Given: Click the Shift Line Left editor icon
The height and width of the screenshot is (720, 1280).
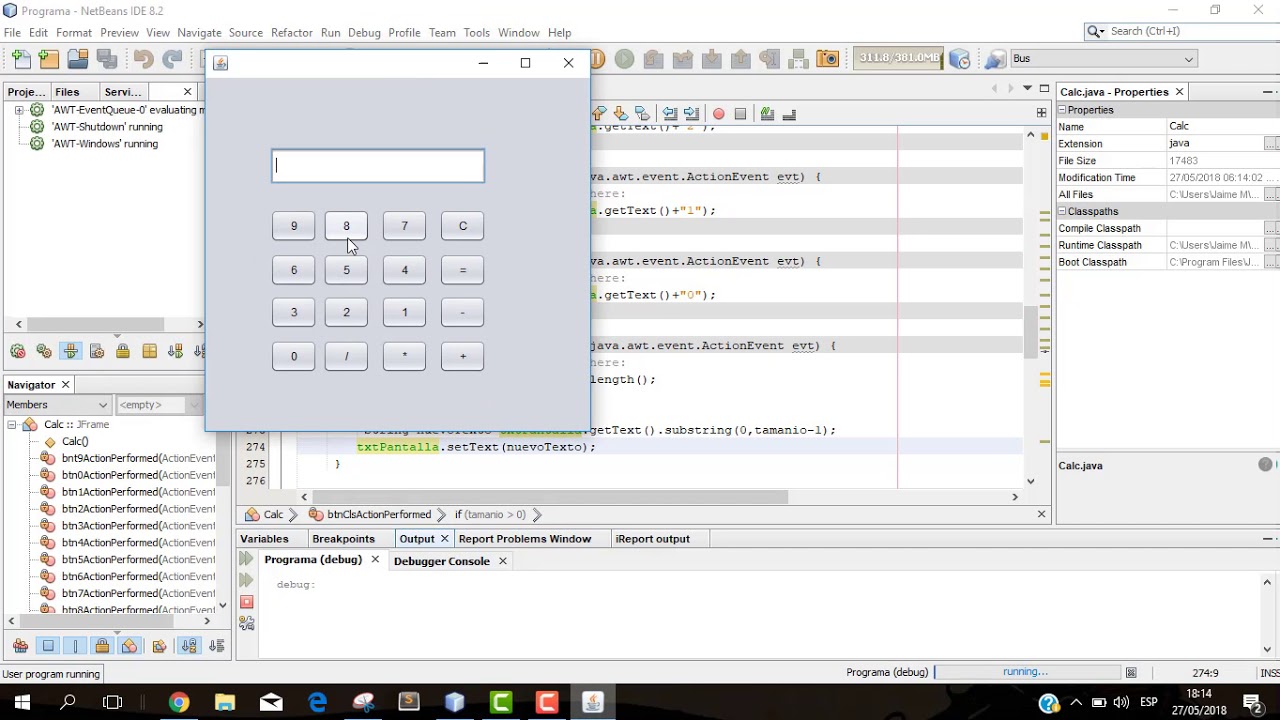Looking at the screenshot, I should [670, 114].
